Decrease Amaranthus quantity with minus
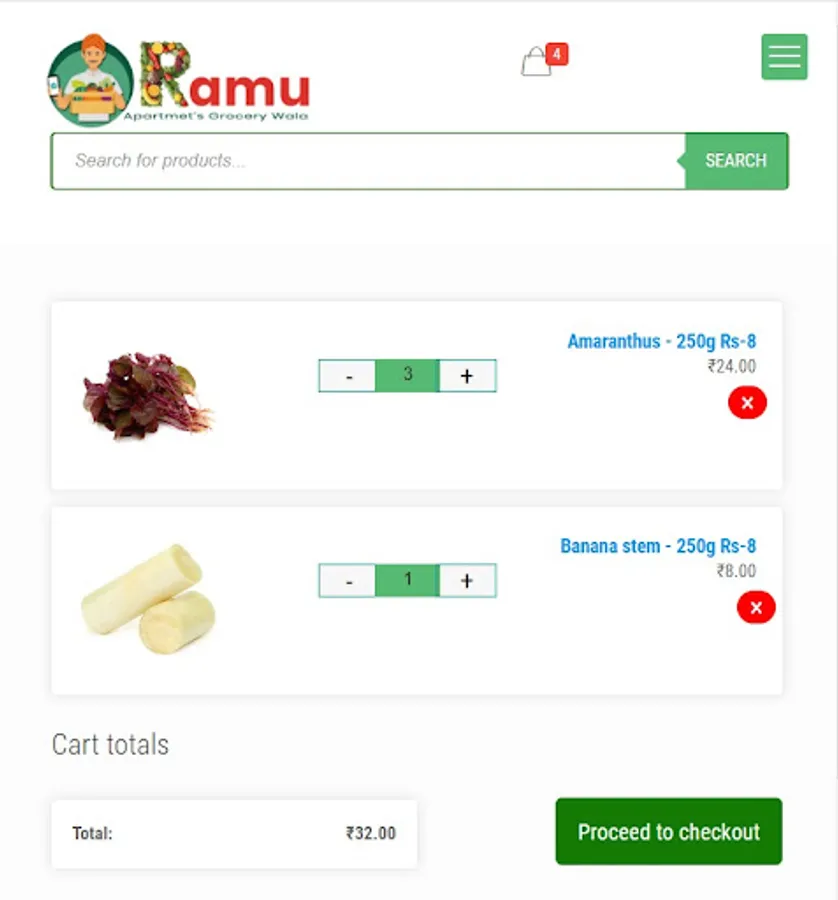 [347, 376]
